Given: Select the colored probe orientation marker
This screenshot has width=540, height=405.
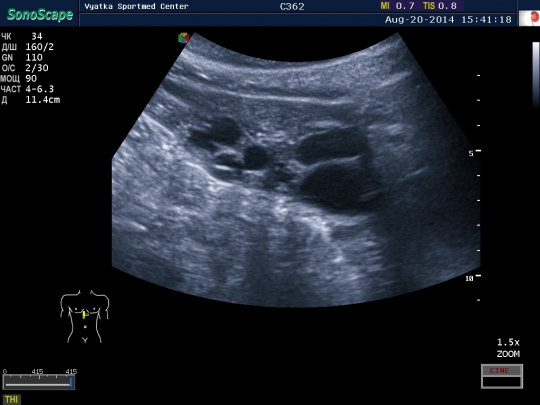Looking at the screenshot, I should tap(184, 38).
